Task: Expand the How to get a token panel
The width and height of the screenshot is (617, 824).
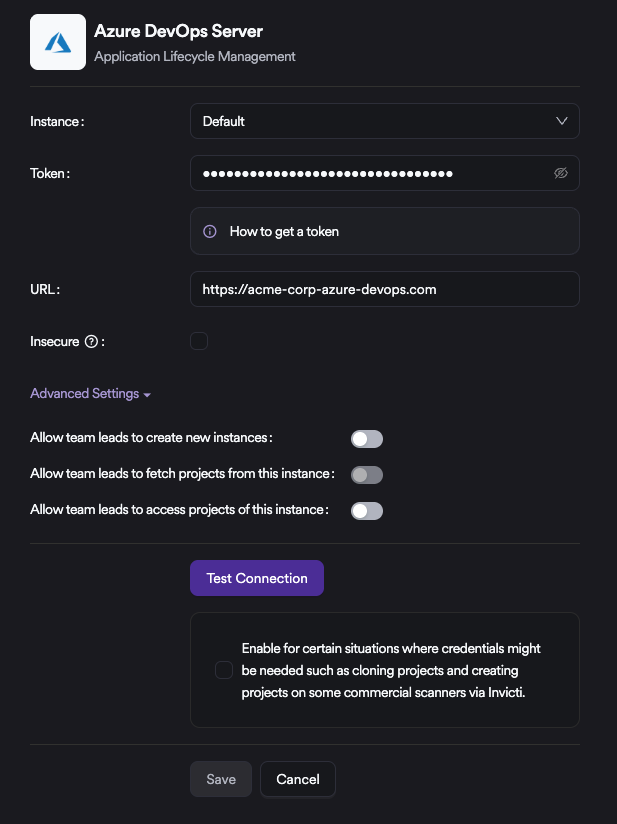Action: tap(284, 231)
